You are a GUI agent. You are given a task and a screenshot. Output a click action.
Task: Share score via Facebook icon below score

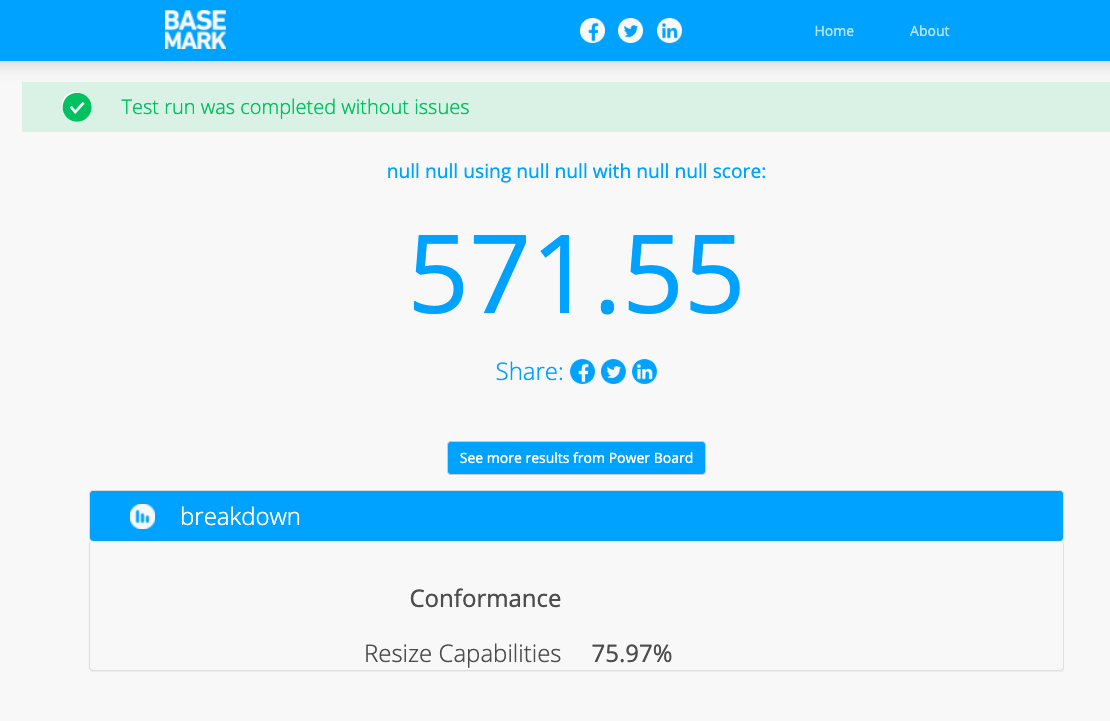(x=582, y=372)
